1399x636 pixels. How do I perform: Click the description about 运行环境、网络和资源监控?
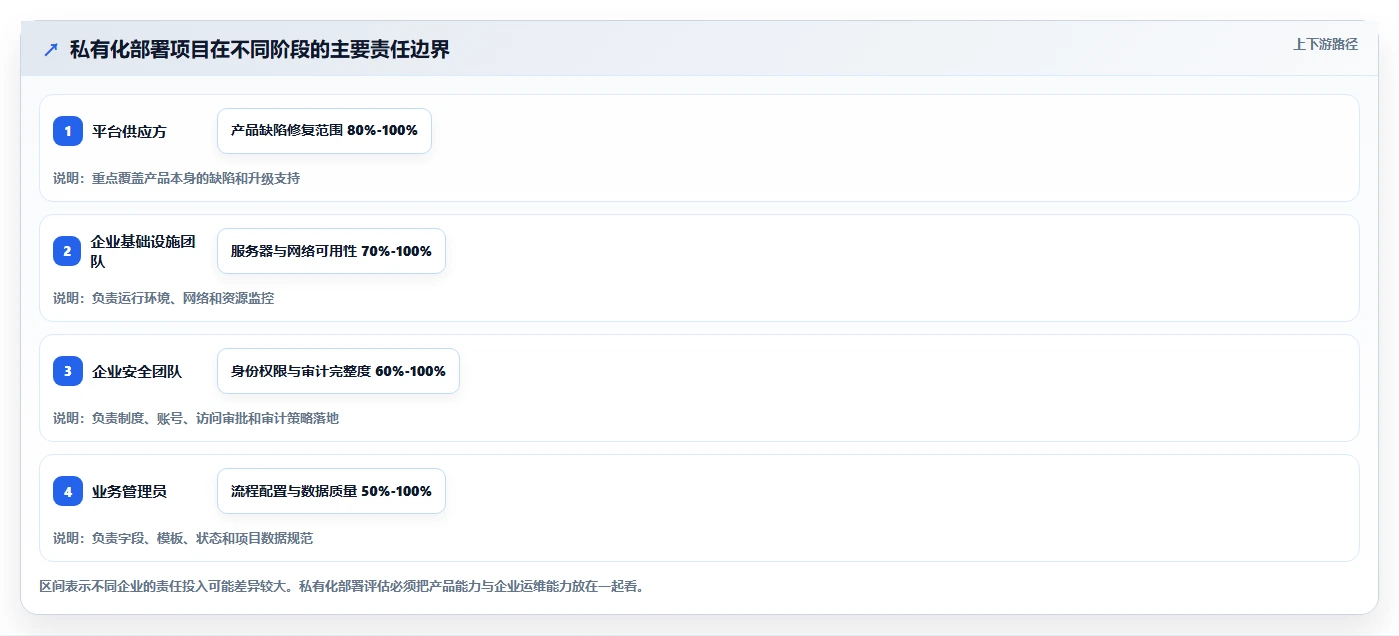(163, 298)
